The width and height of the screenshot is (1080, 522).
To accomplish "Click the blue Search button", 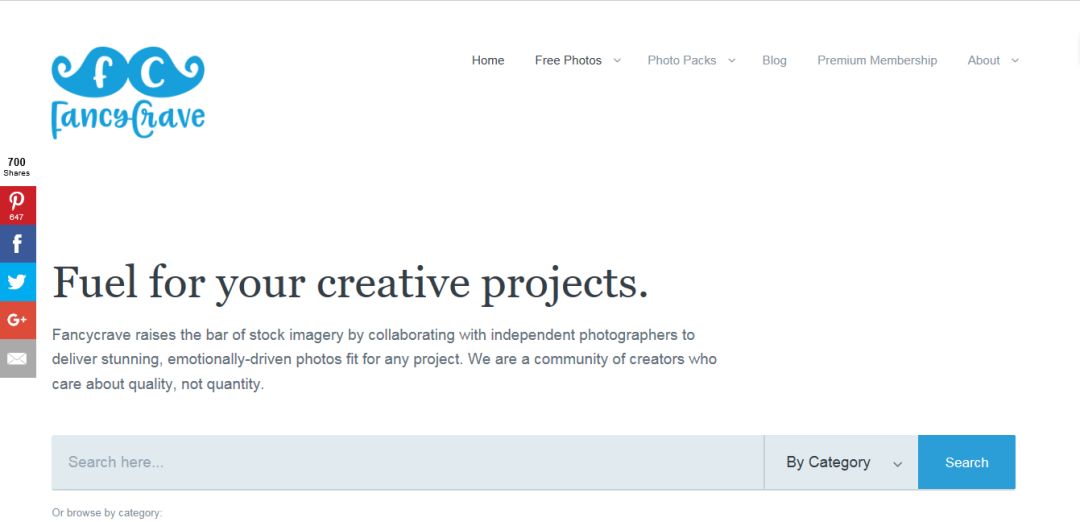I will click(966, 463).
